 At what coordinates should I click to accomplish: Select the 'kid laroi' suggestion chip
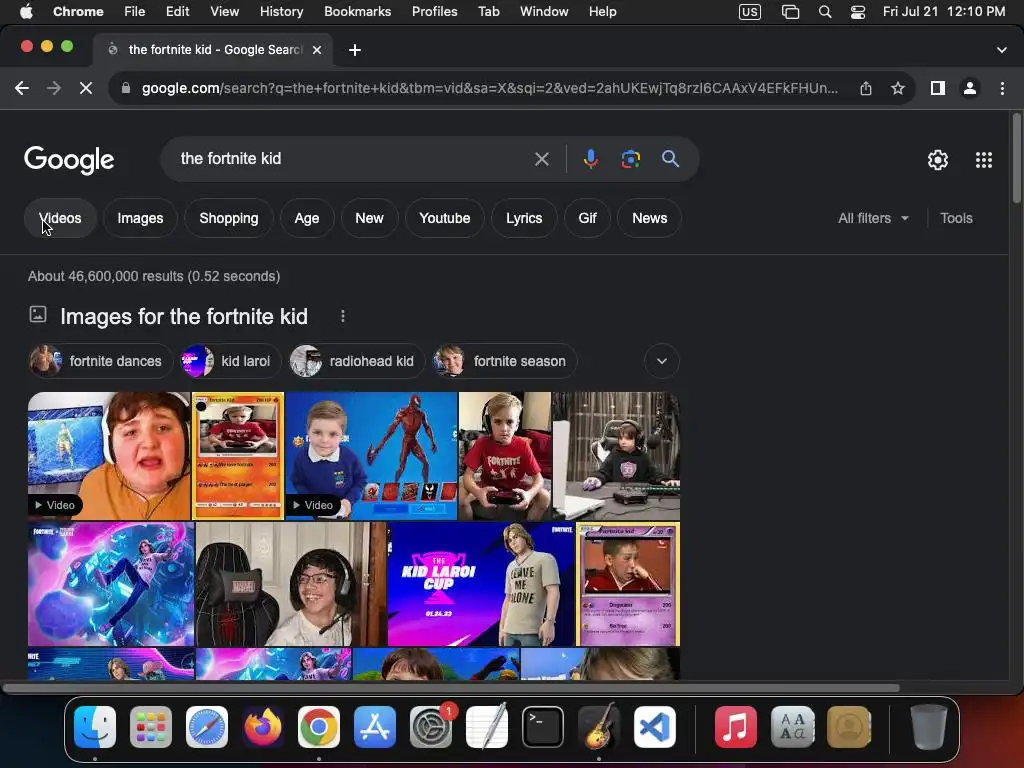coord(231,361)
